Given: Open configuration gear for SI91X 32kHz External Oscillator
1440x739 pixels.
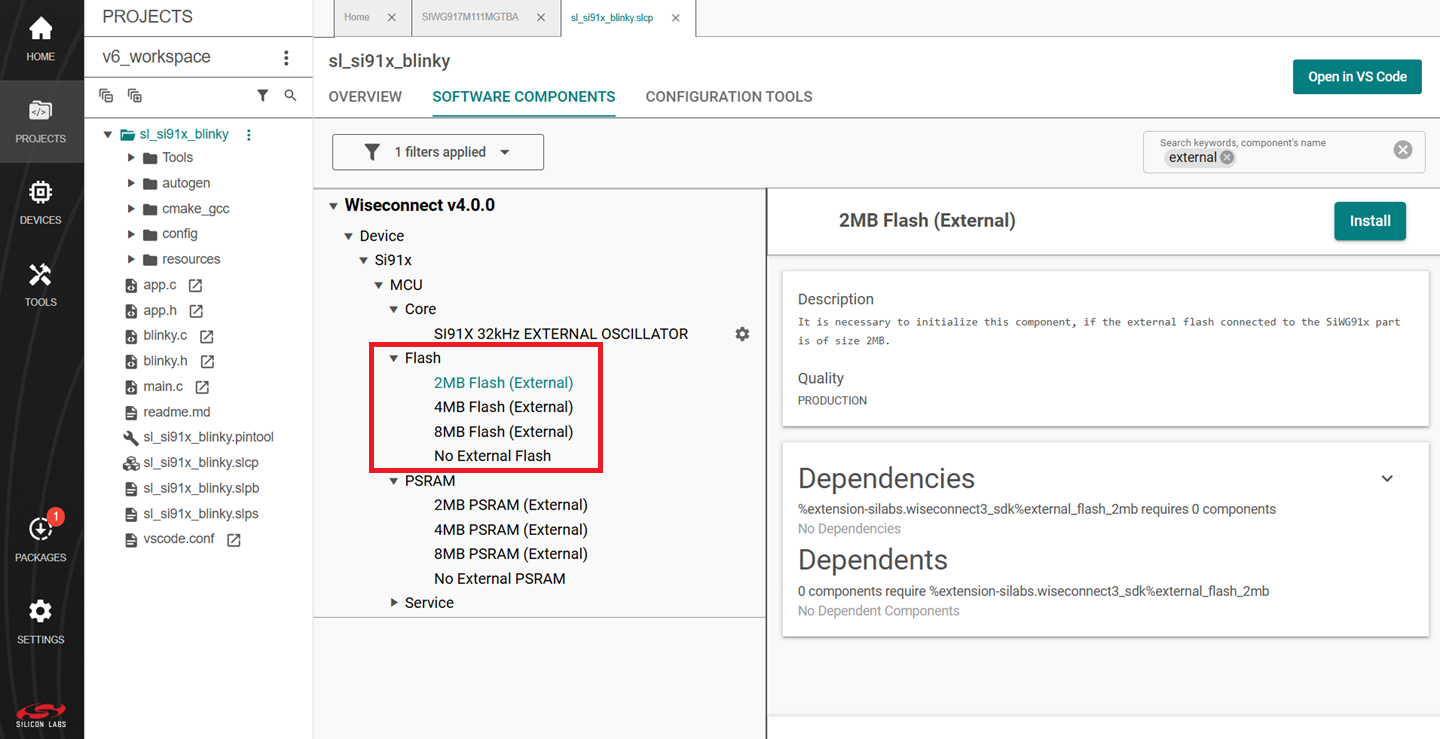Looking at the screenshot, I should click(x=742, y=334).
